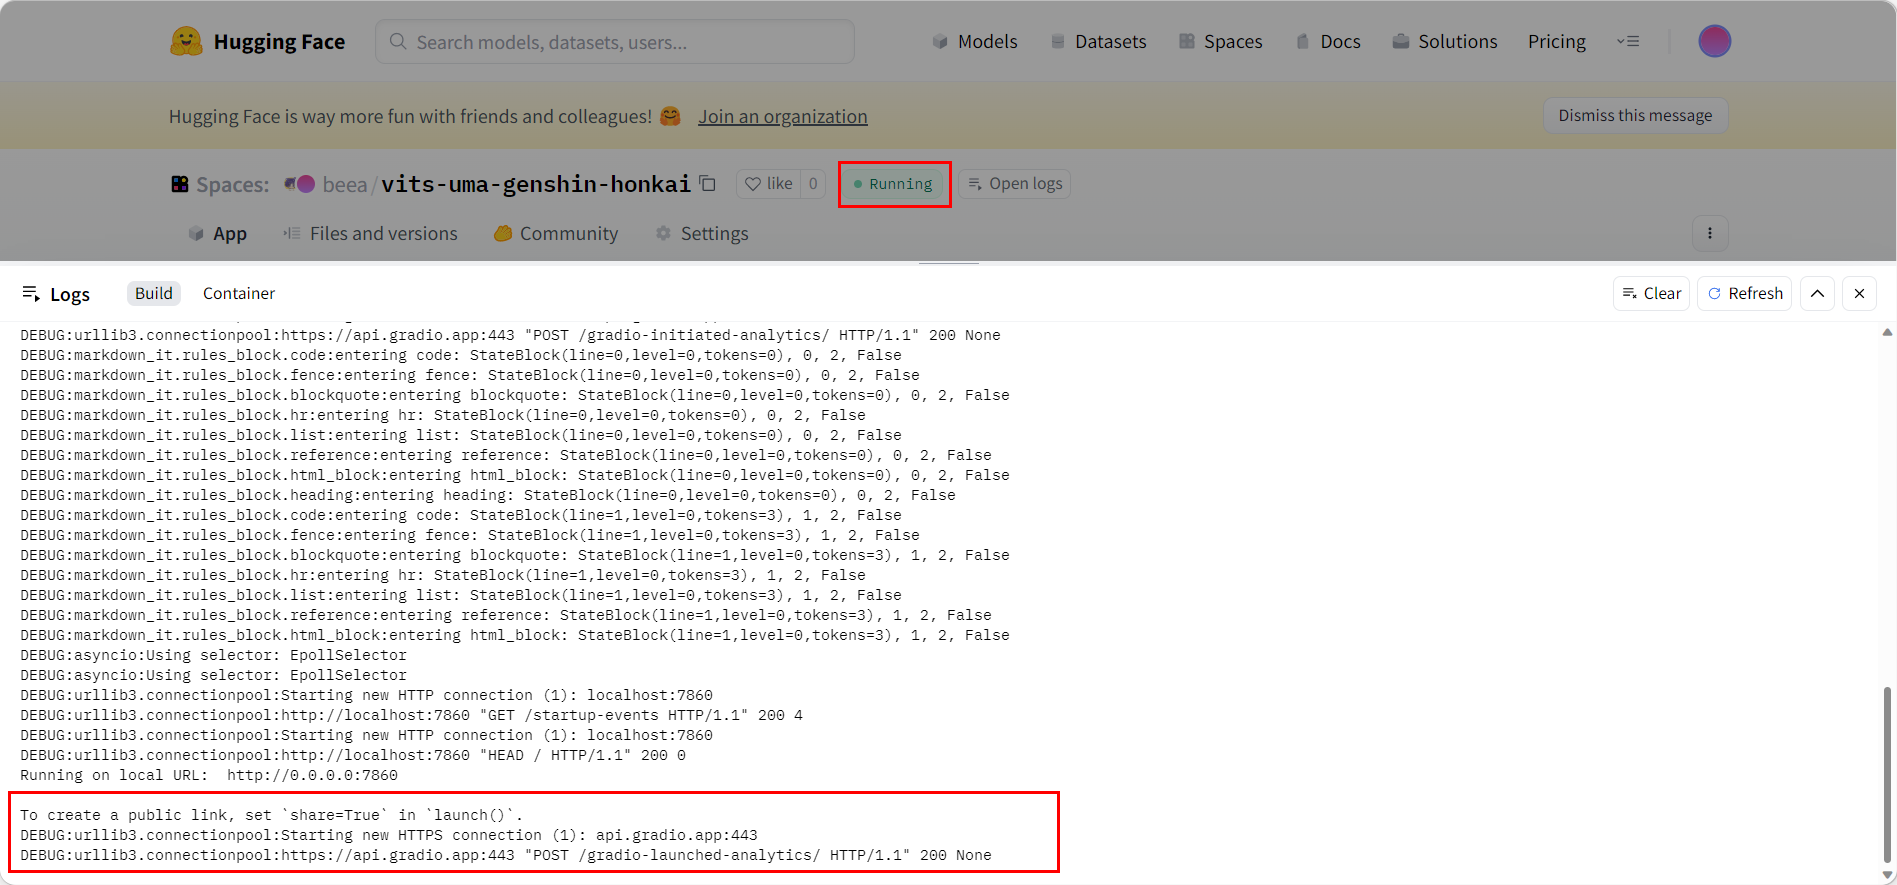Clear the log output

click(x=1651, y=293)
